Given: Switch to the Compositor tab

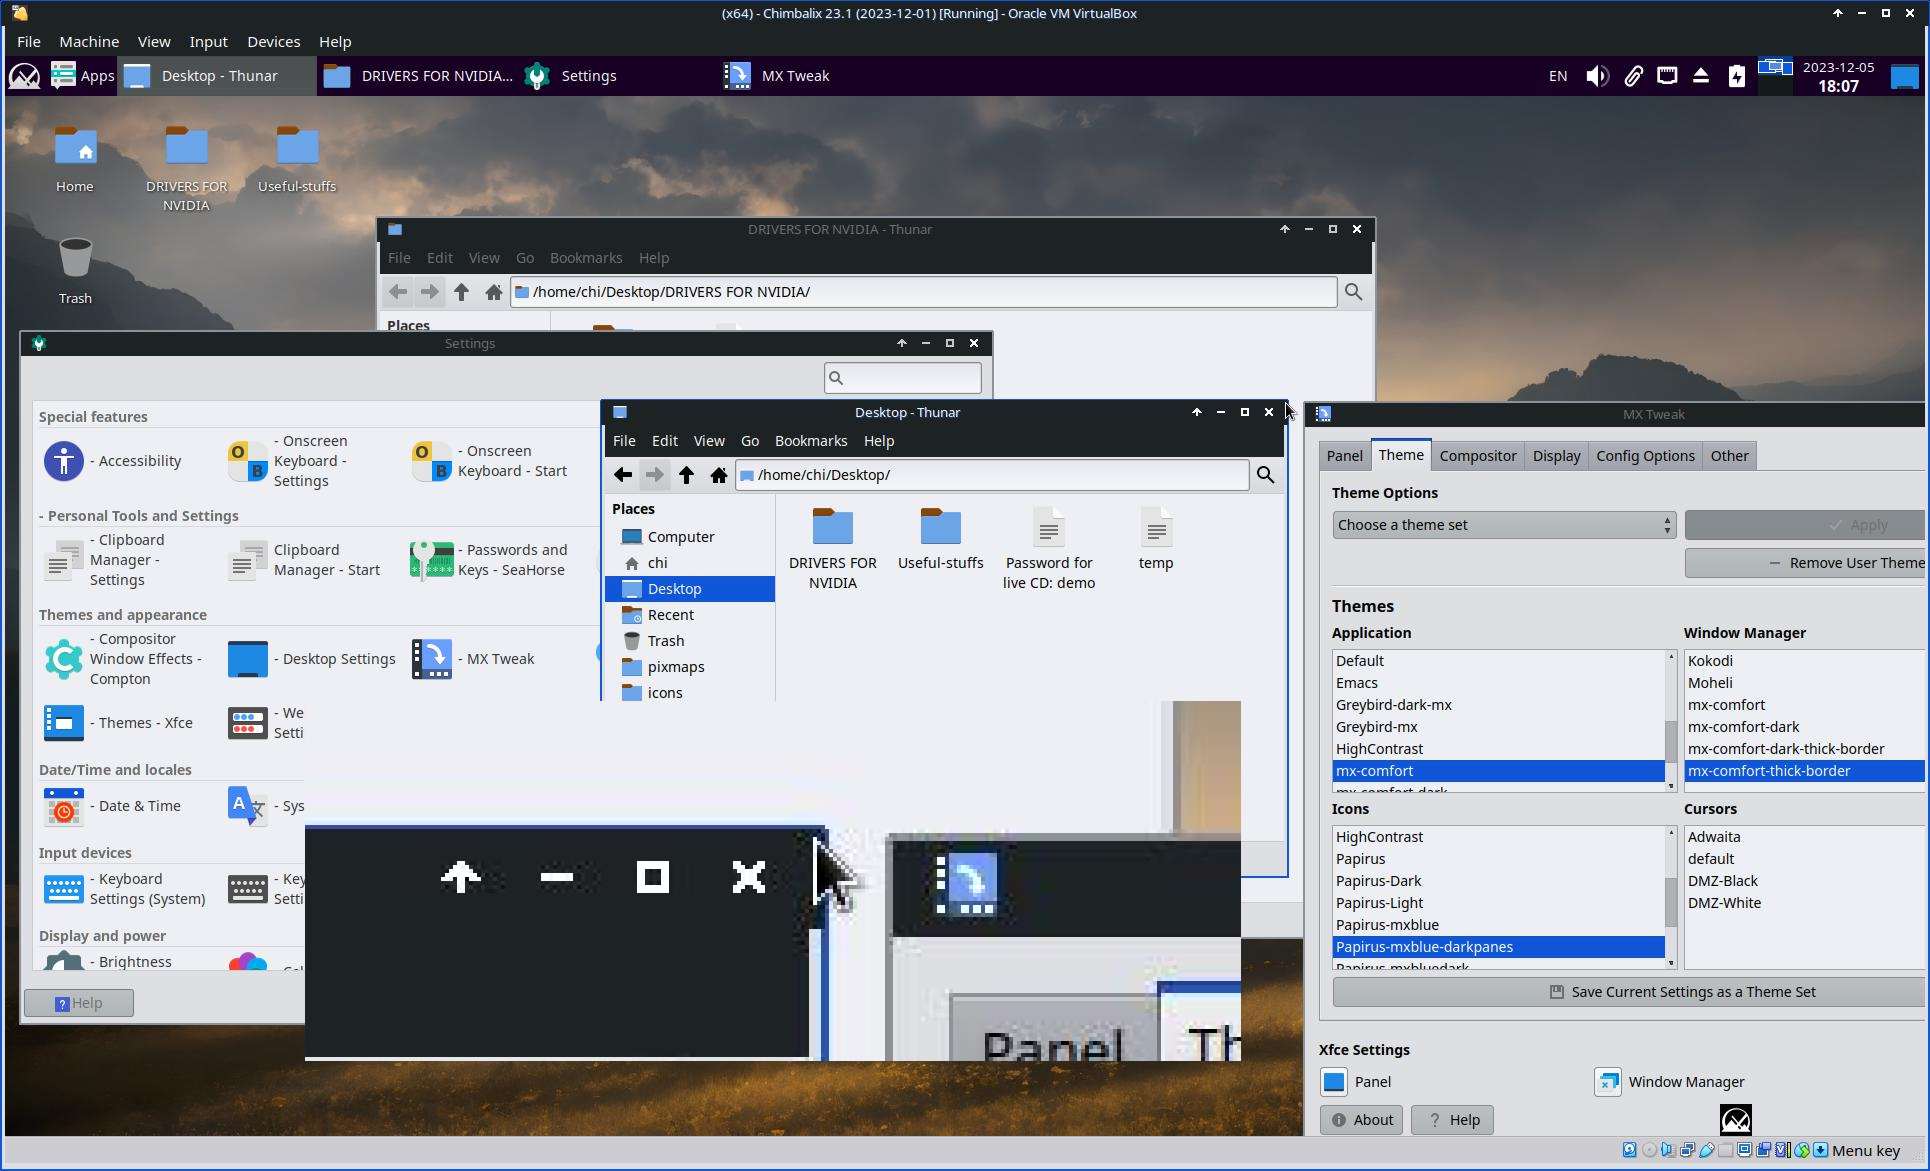Looking at the screenshot, I should pyautogui.click(x=1477, y=456).
